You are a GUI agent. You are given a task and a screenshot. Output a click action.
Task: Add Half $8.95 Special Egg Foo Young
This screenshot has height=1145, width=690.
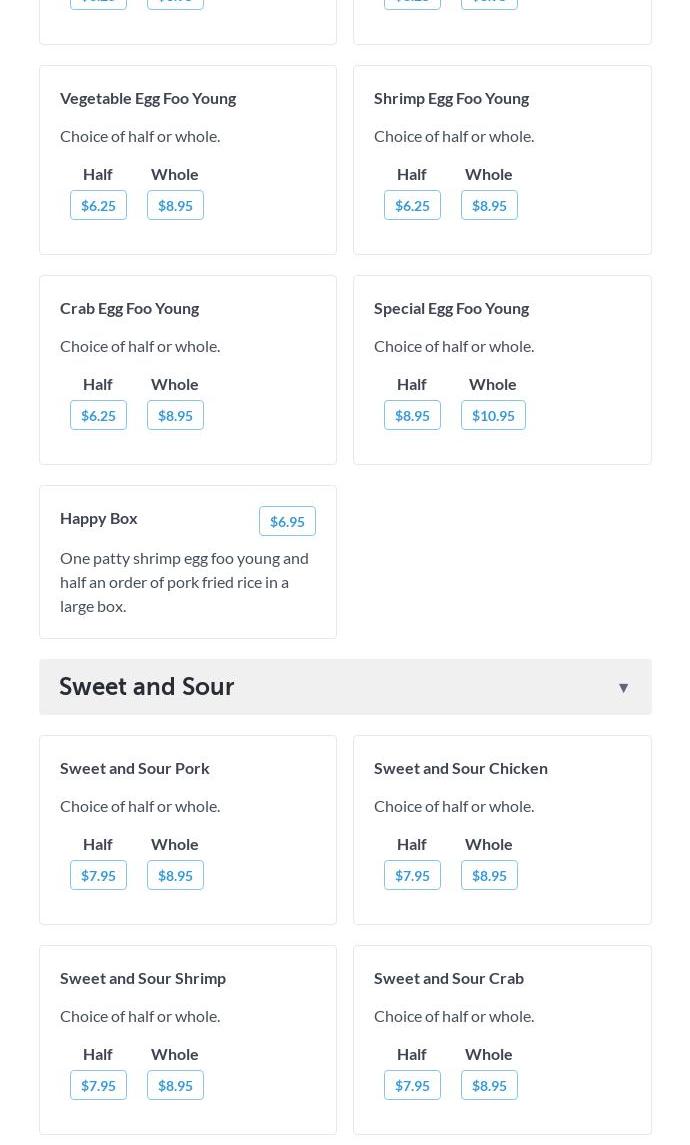pyautogui.click(x=412, y=415)
